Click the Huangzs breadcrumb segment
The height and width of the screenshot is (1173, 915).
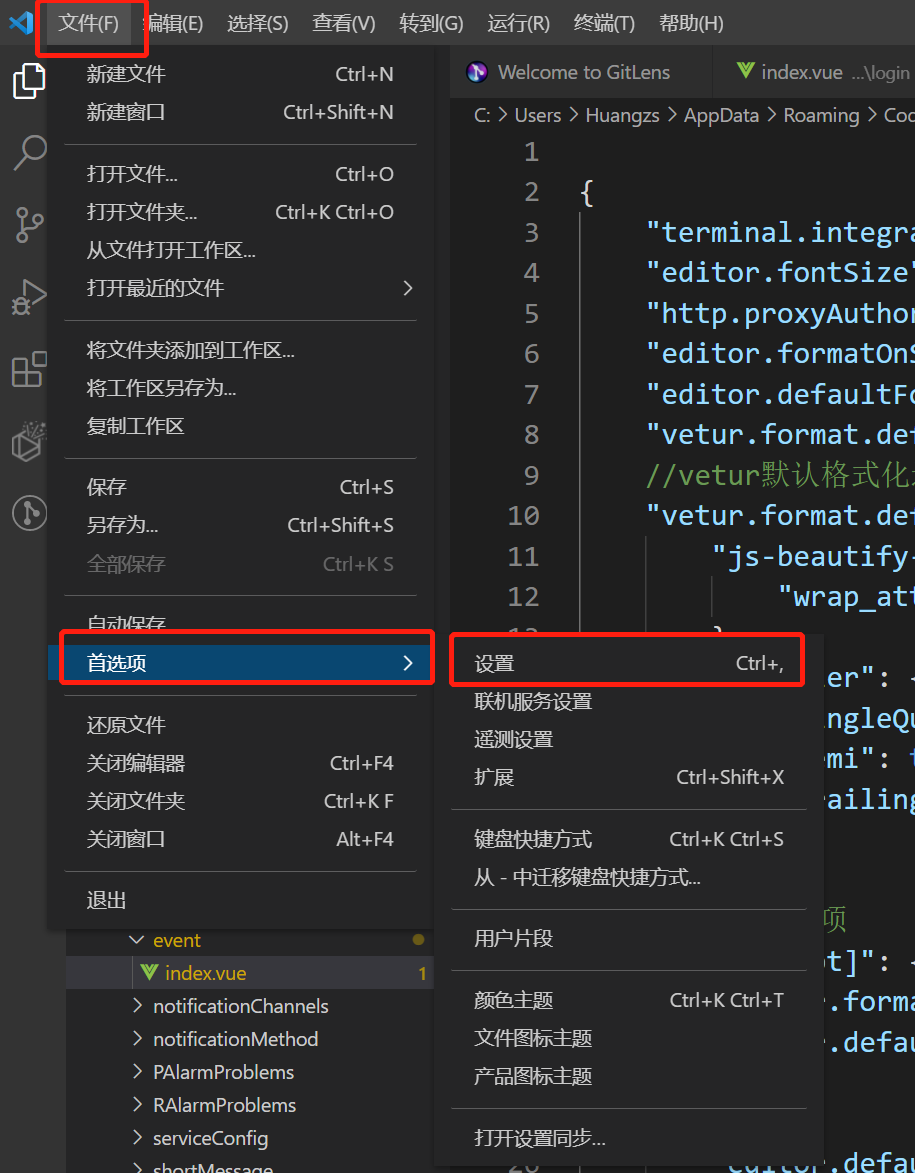(622, 115)
